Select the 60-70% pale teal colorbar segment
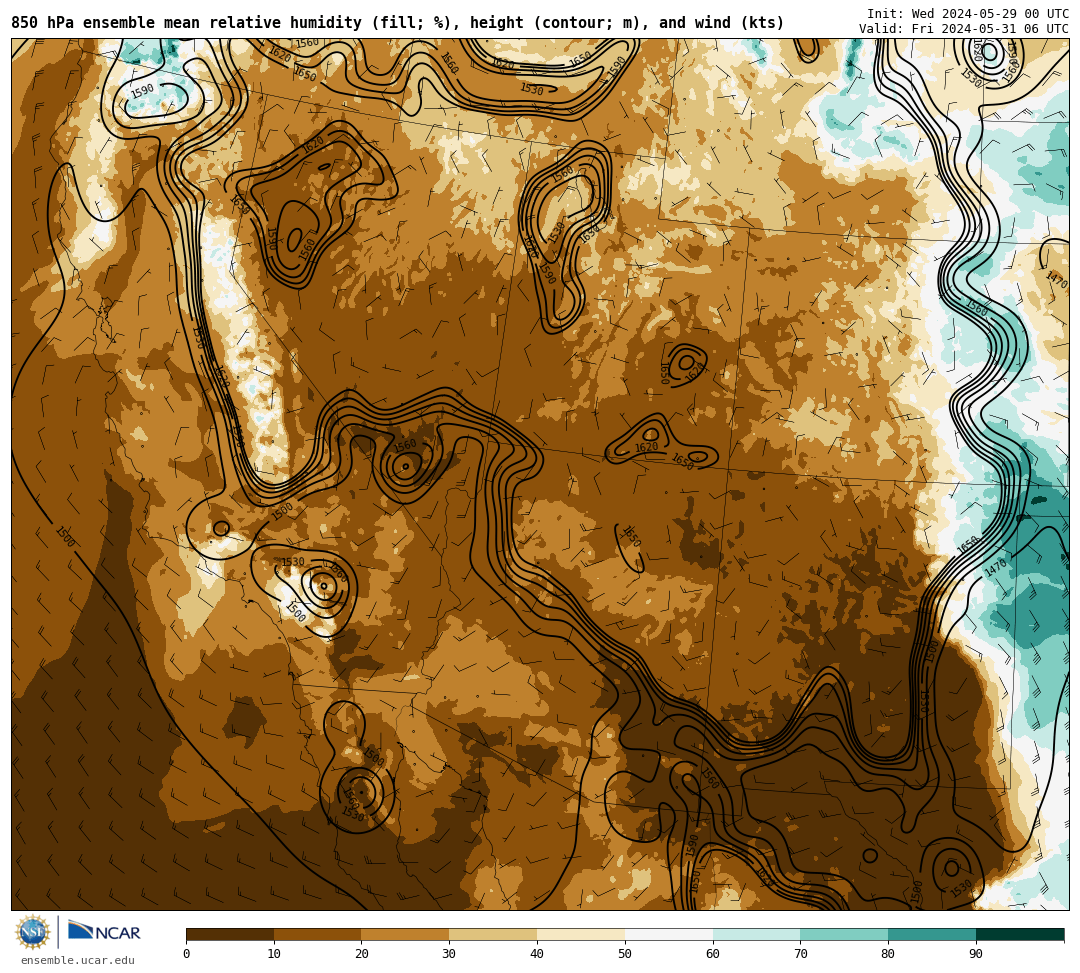 [757, 934]
